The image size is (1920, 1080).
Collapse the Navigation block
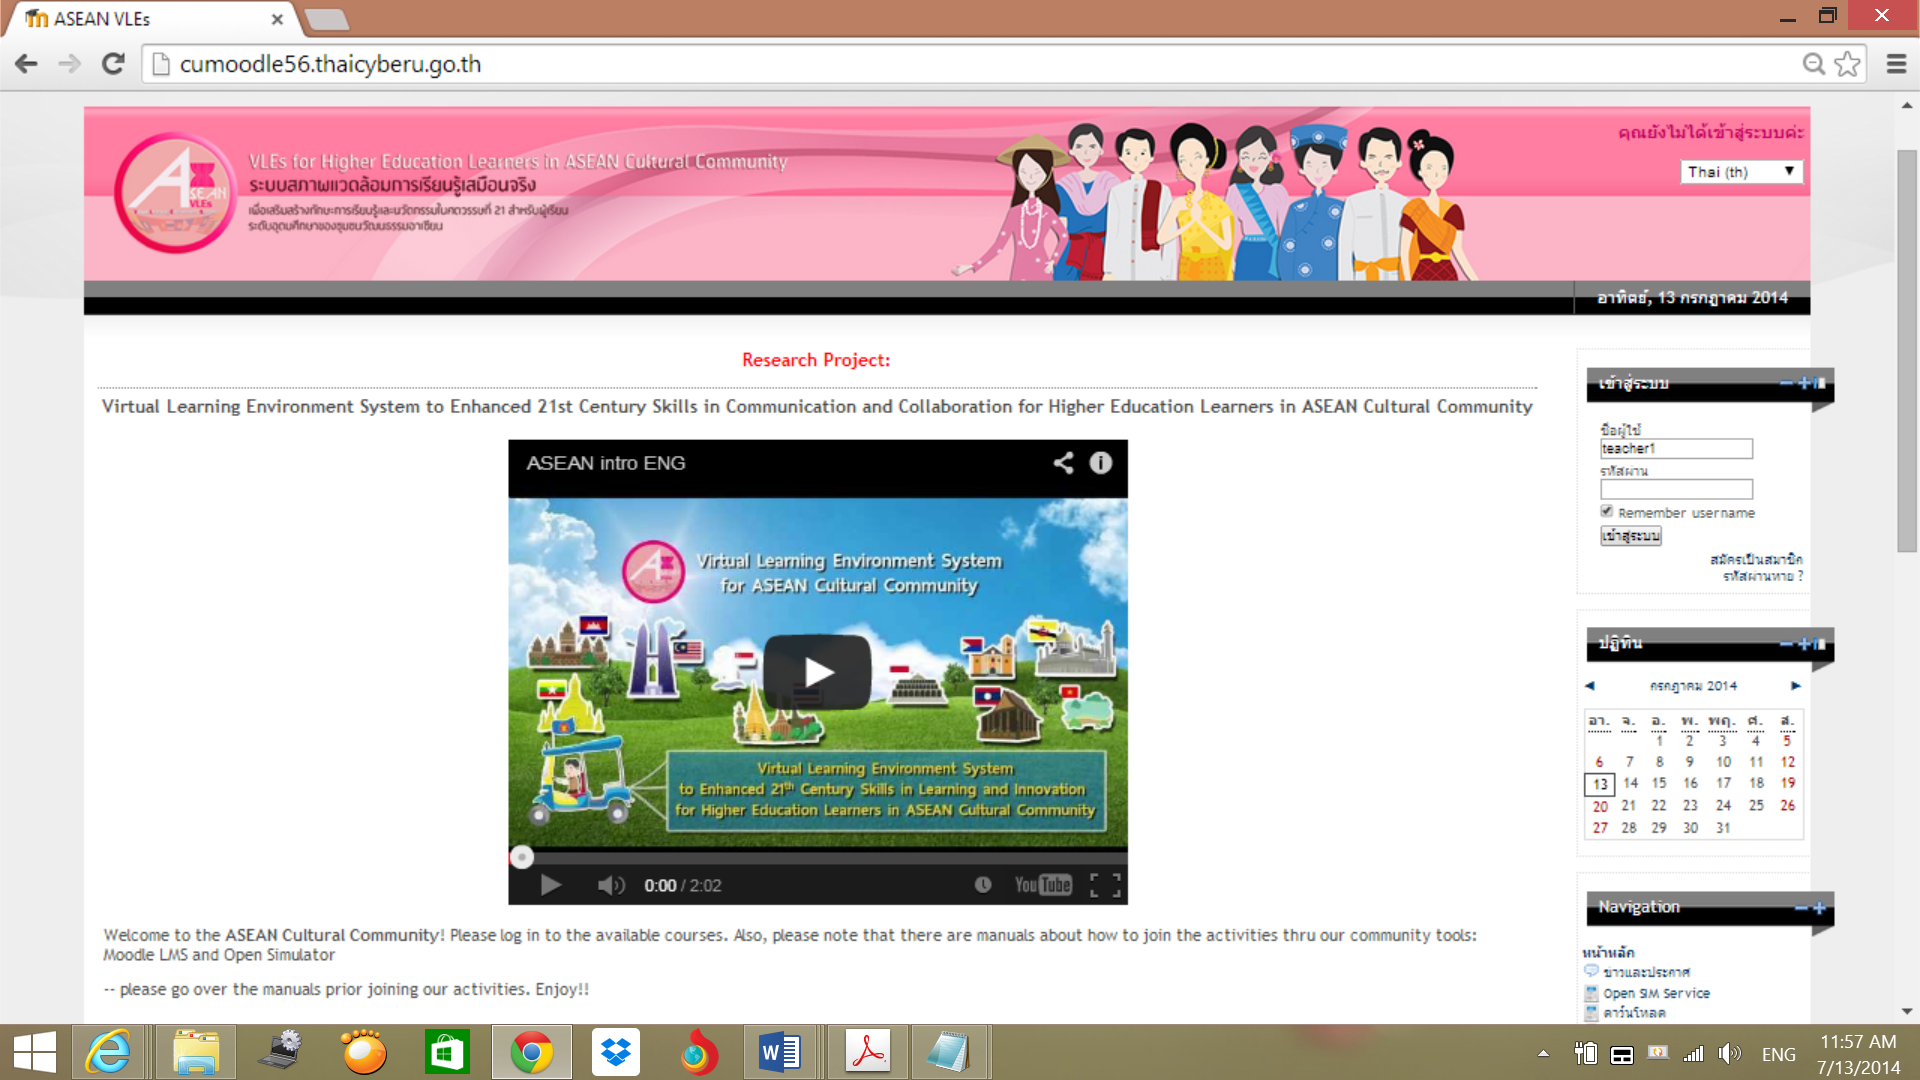point(1800,908)
